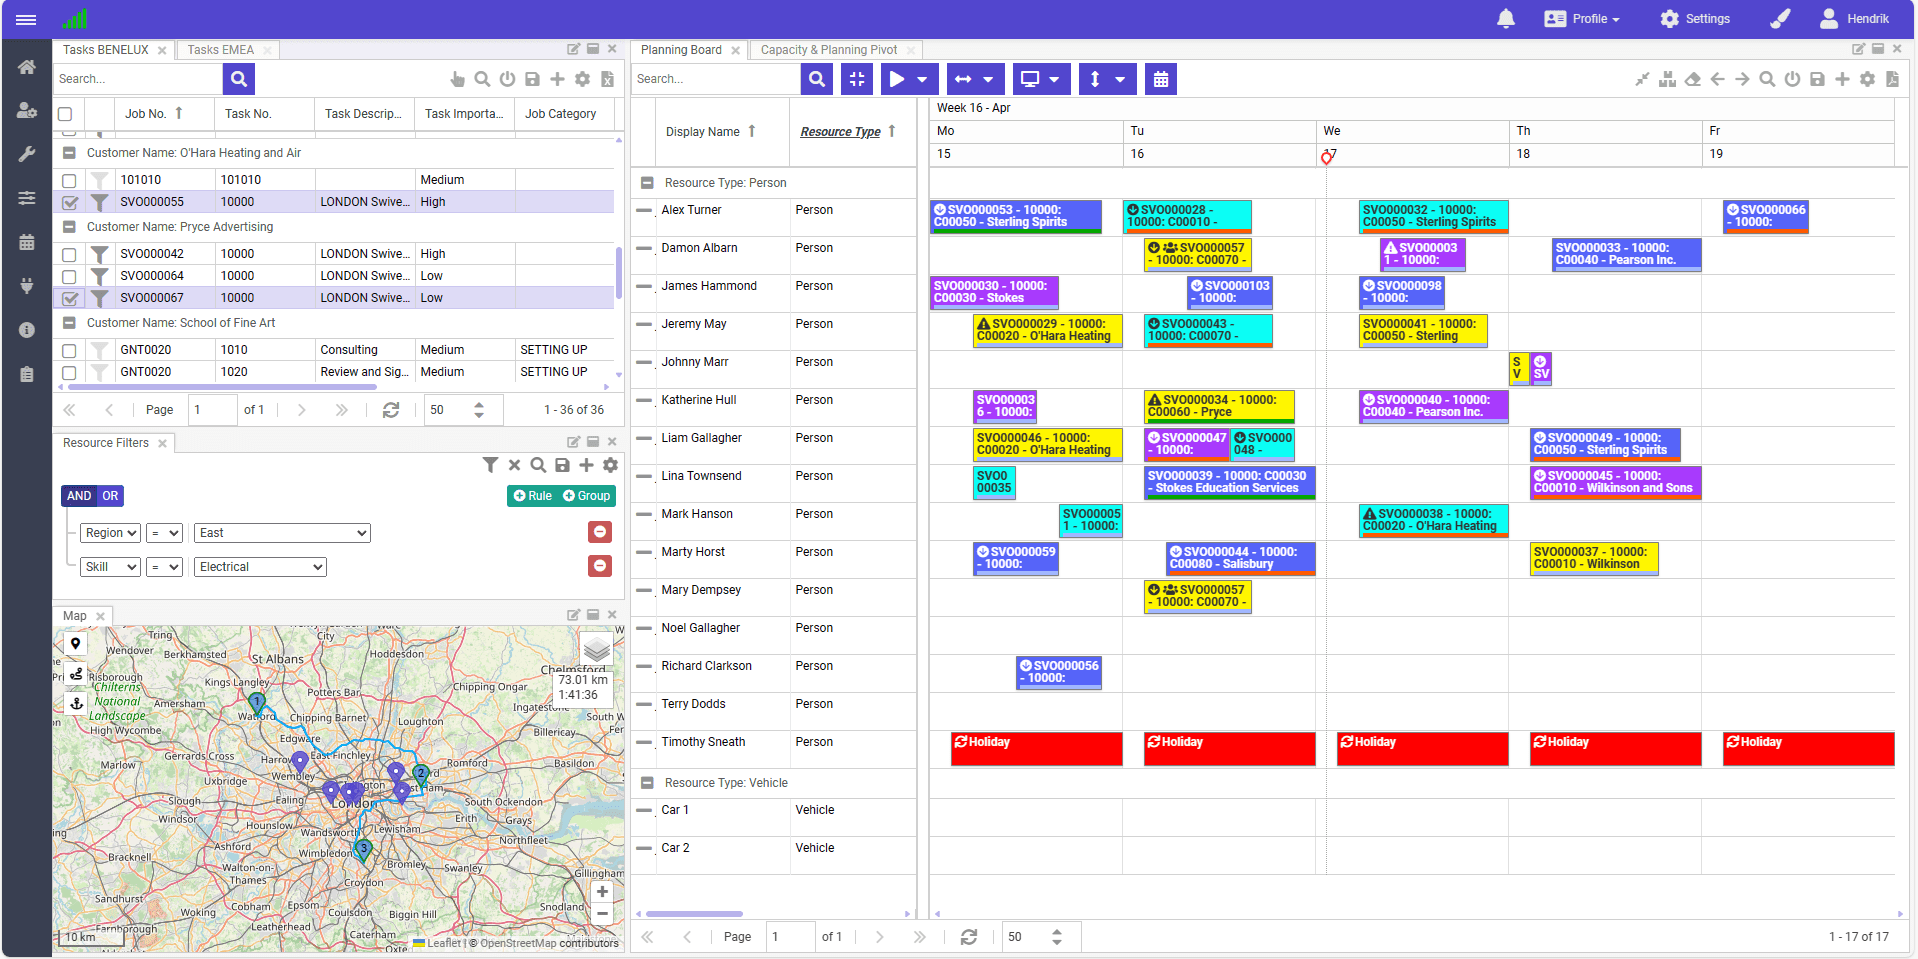Viewport: 1918px width, 959px height.
Task: Save the current Planning Board layout
Action: [x=1817, y=79]
